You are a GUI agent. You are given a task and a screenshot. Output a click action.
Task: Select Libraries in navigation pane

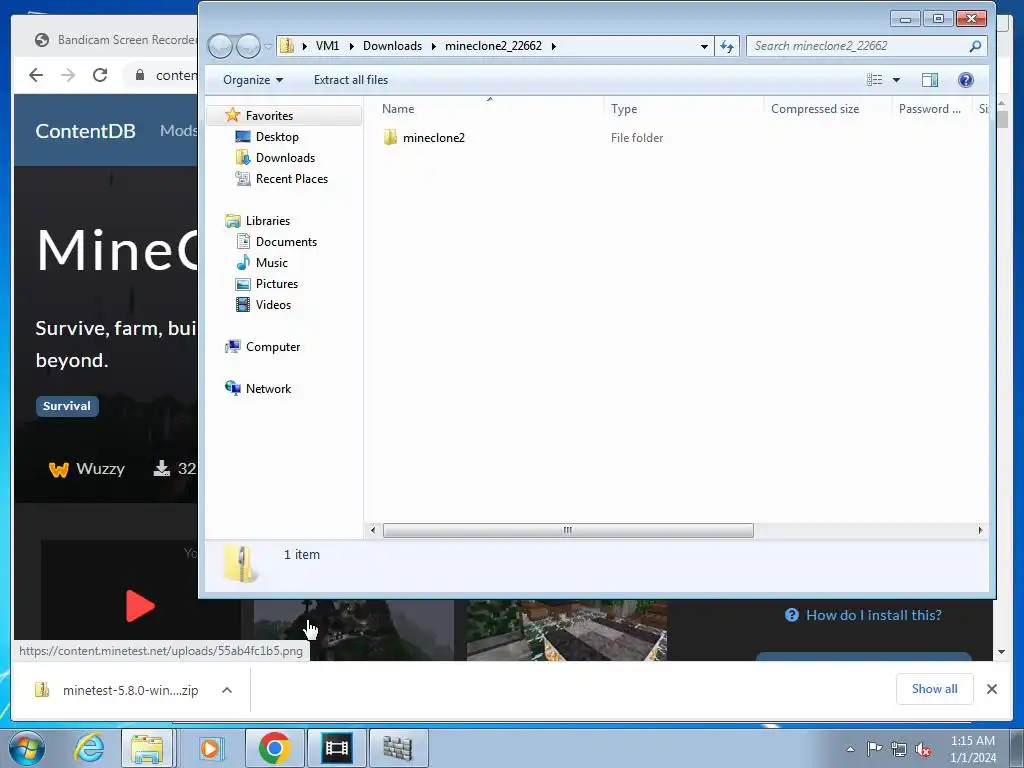click(x=267, y=221)
